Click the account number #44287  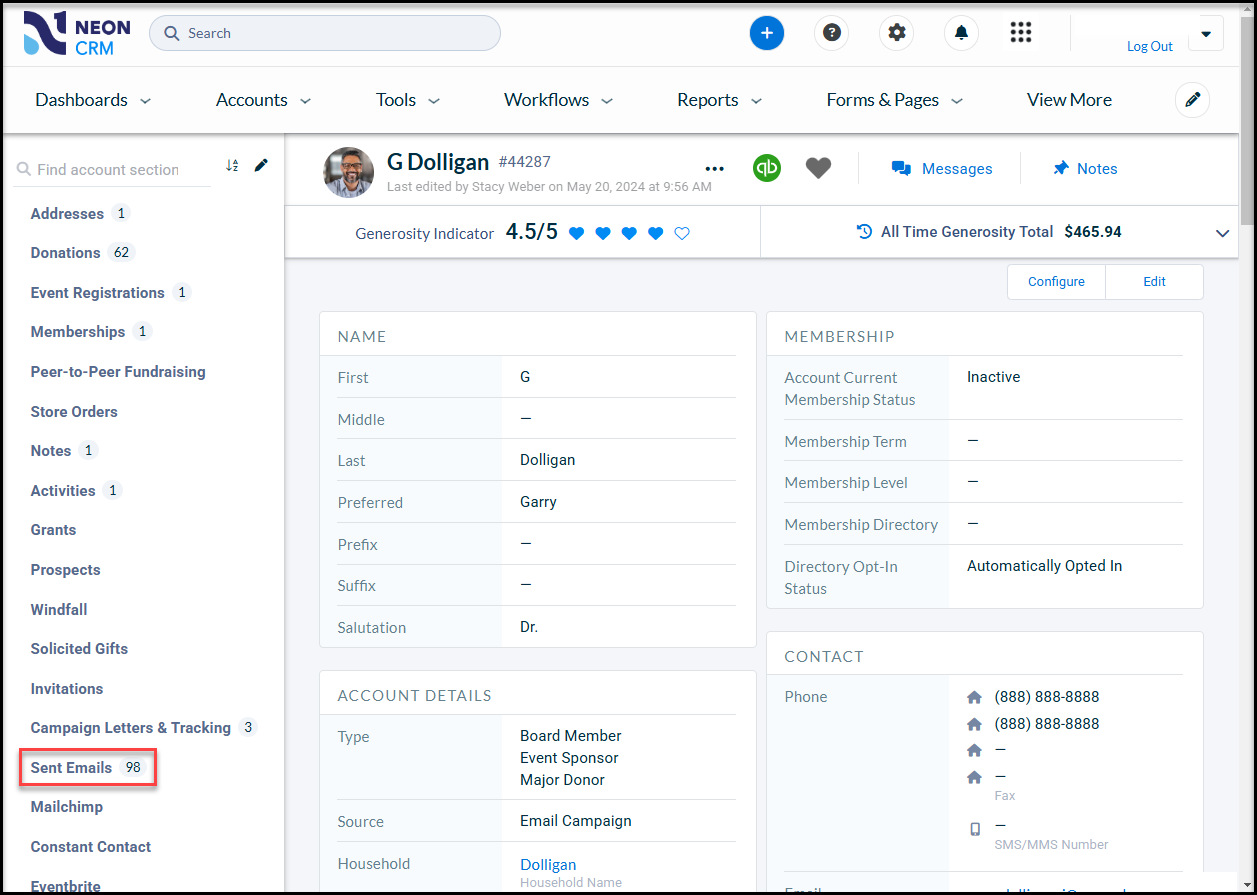click(525, 162)
